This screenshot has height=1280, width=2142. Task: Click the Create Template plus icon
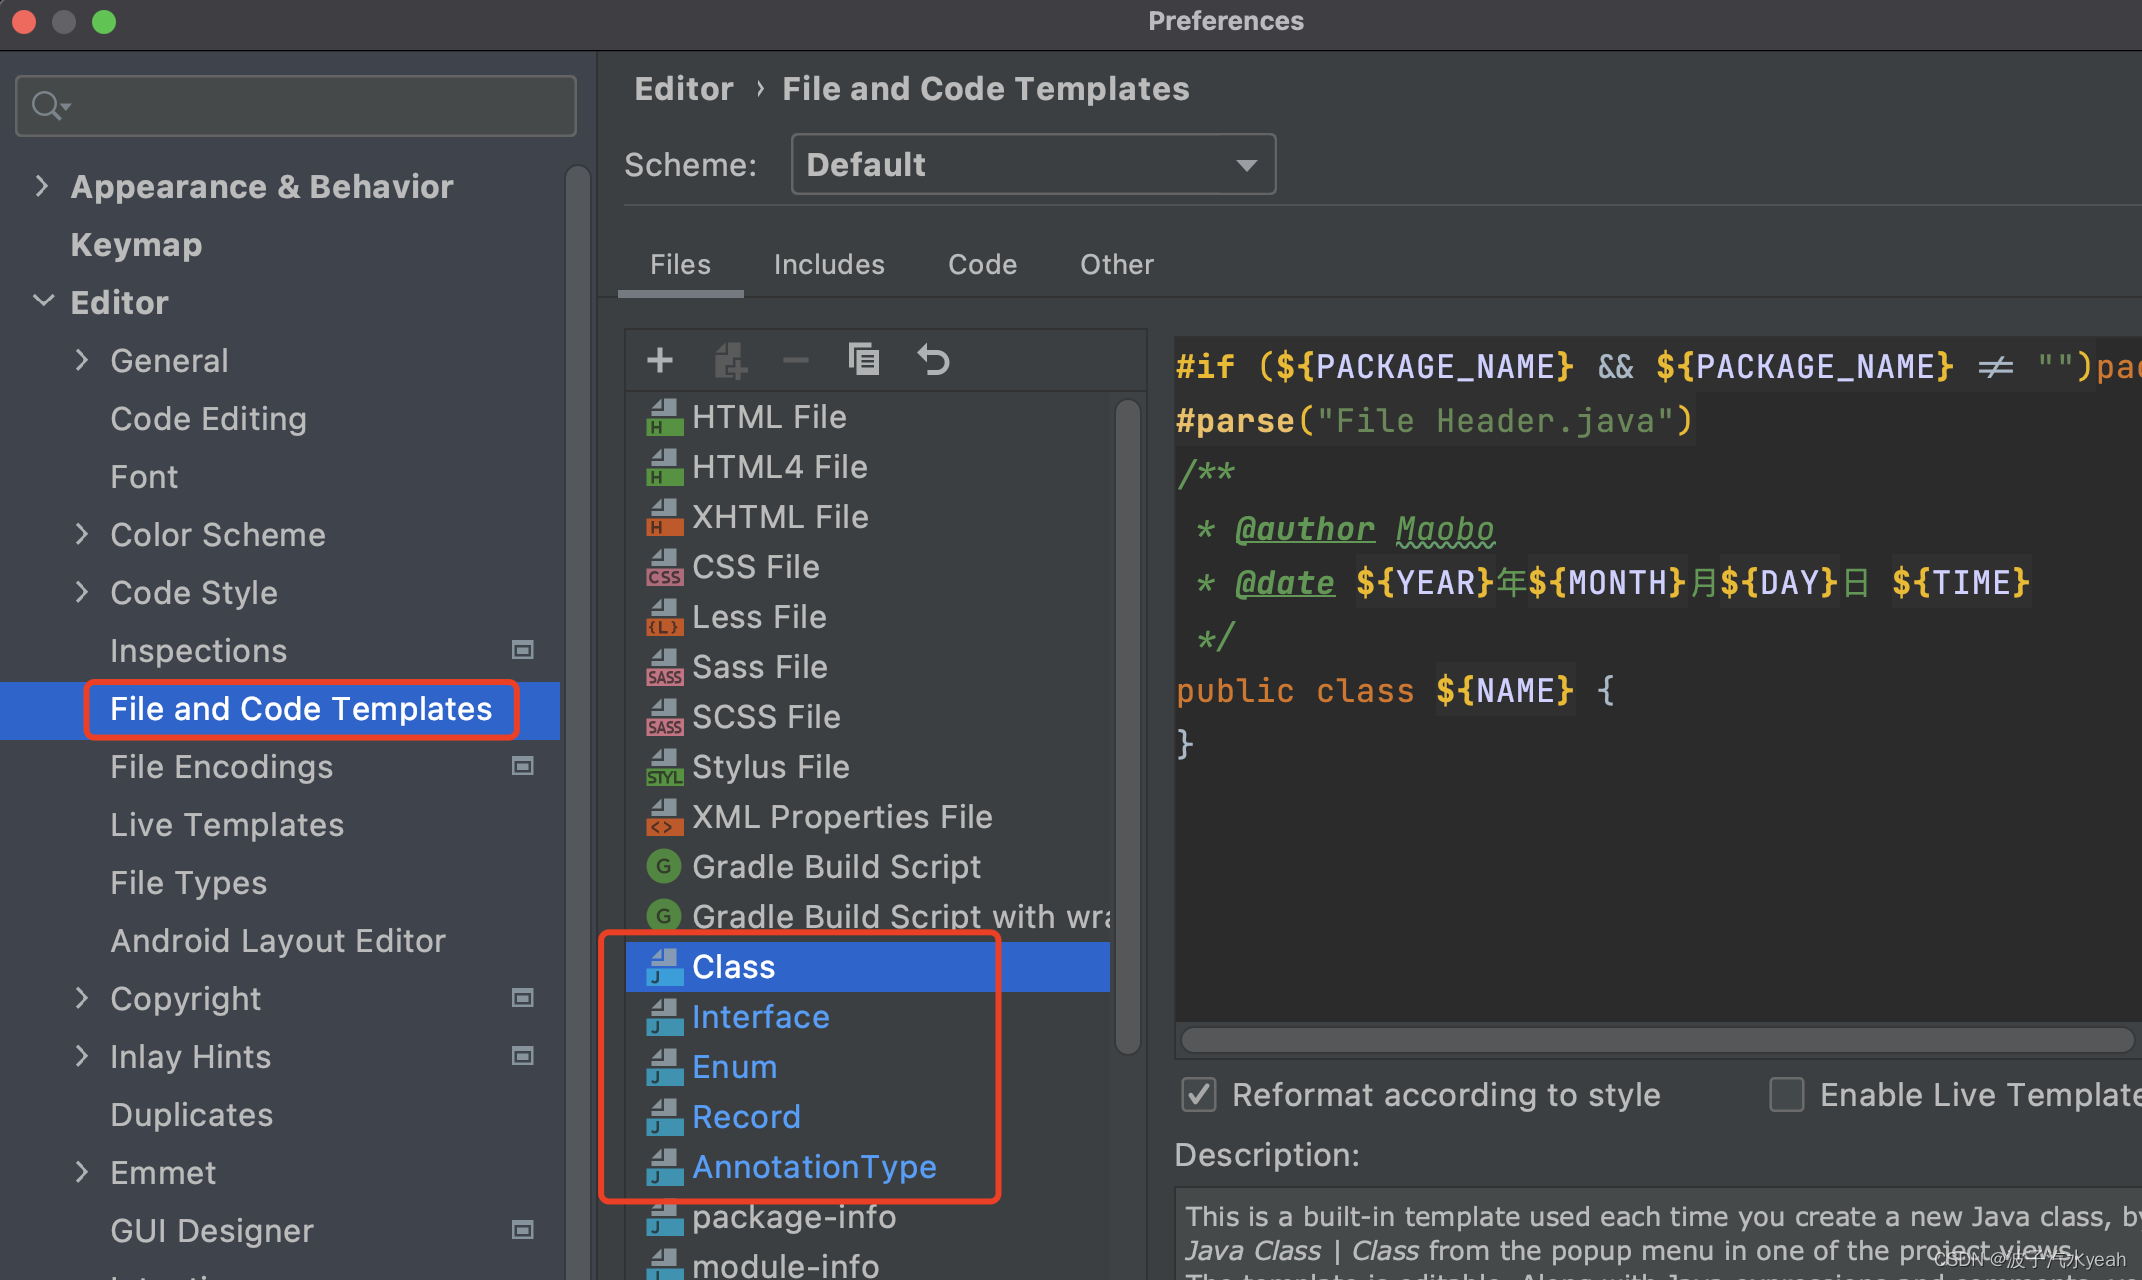(660, 360)
